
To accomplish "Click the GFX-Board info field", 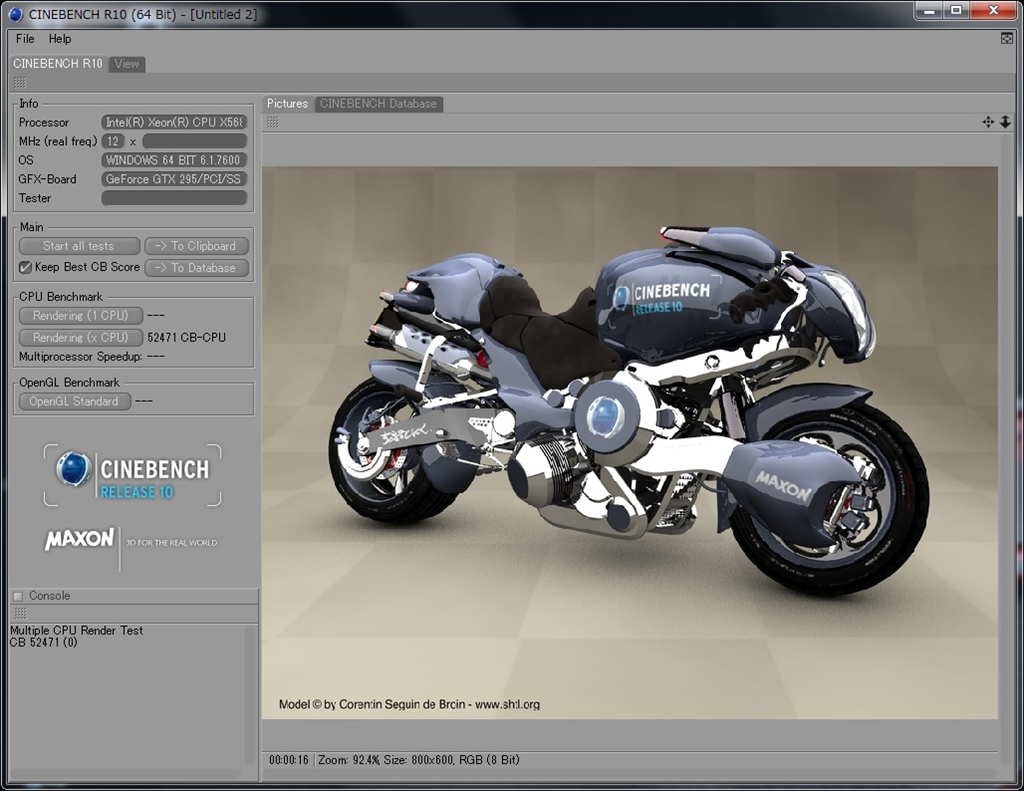I will [x=174, y=179].
